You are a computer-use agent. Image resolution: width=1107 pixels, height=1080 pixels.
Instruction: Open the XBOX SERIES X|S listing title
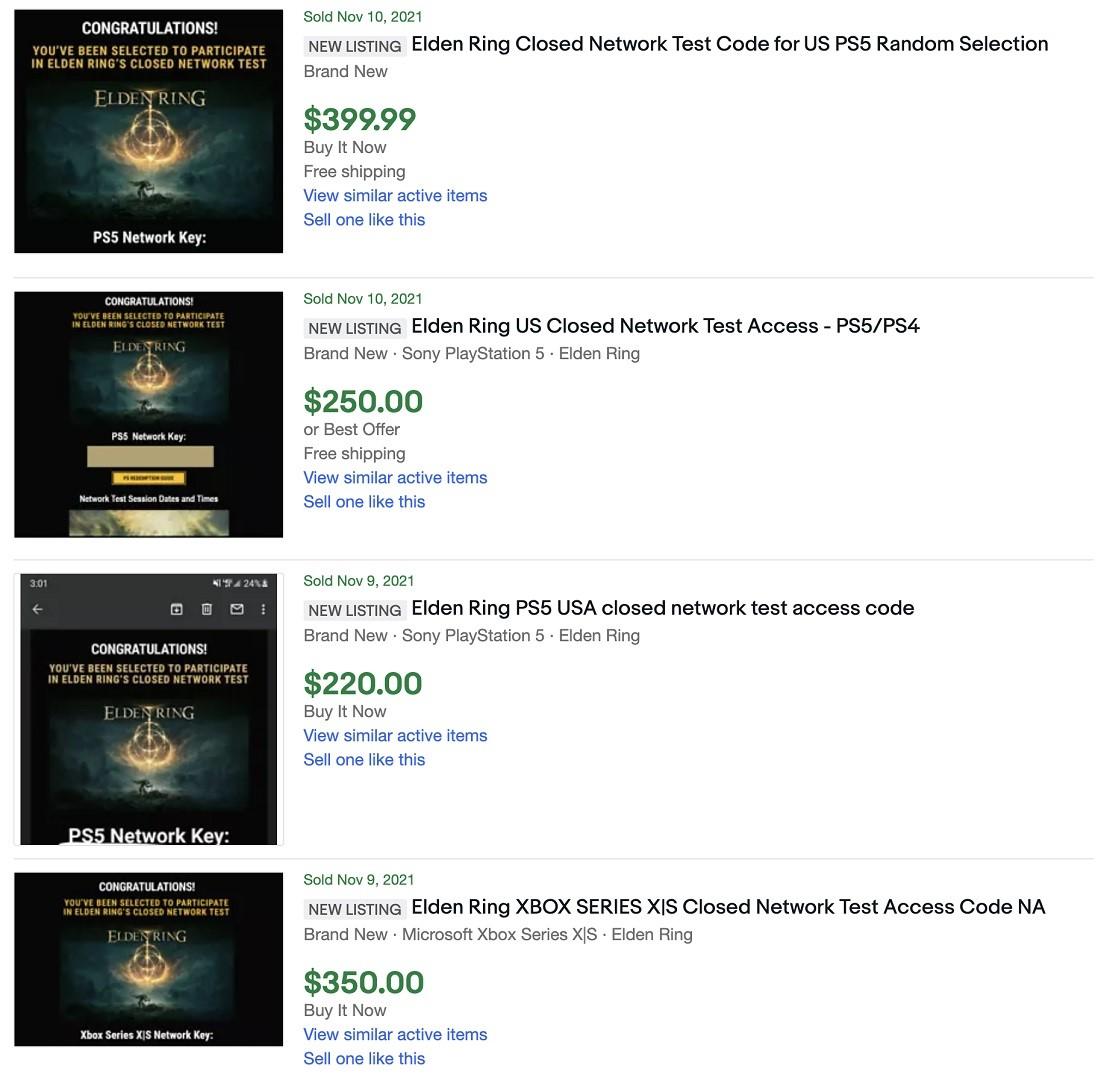click(x=728, y=907)
